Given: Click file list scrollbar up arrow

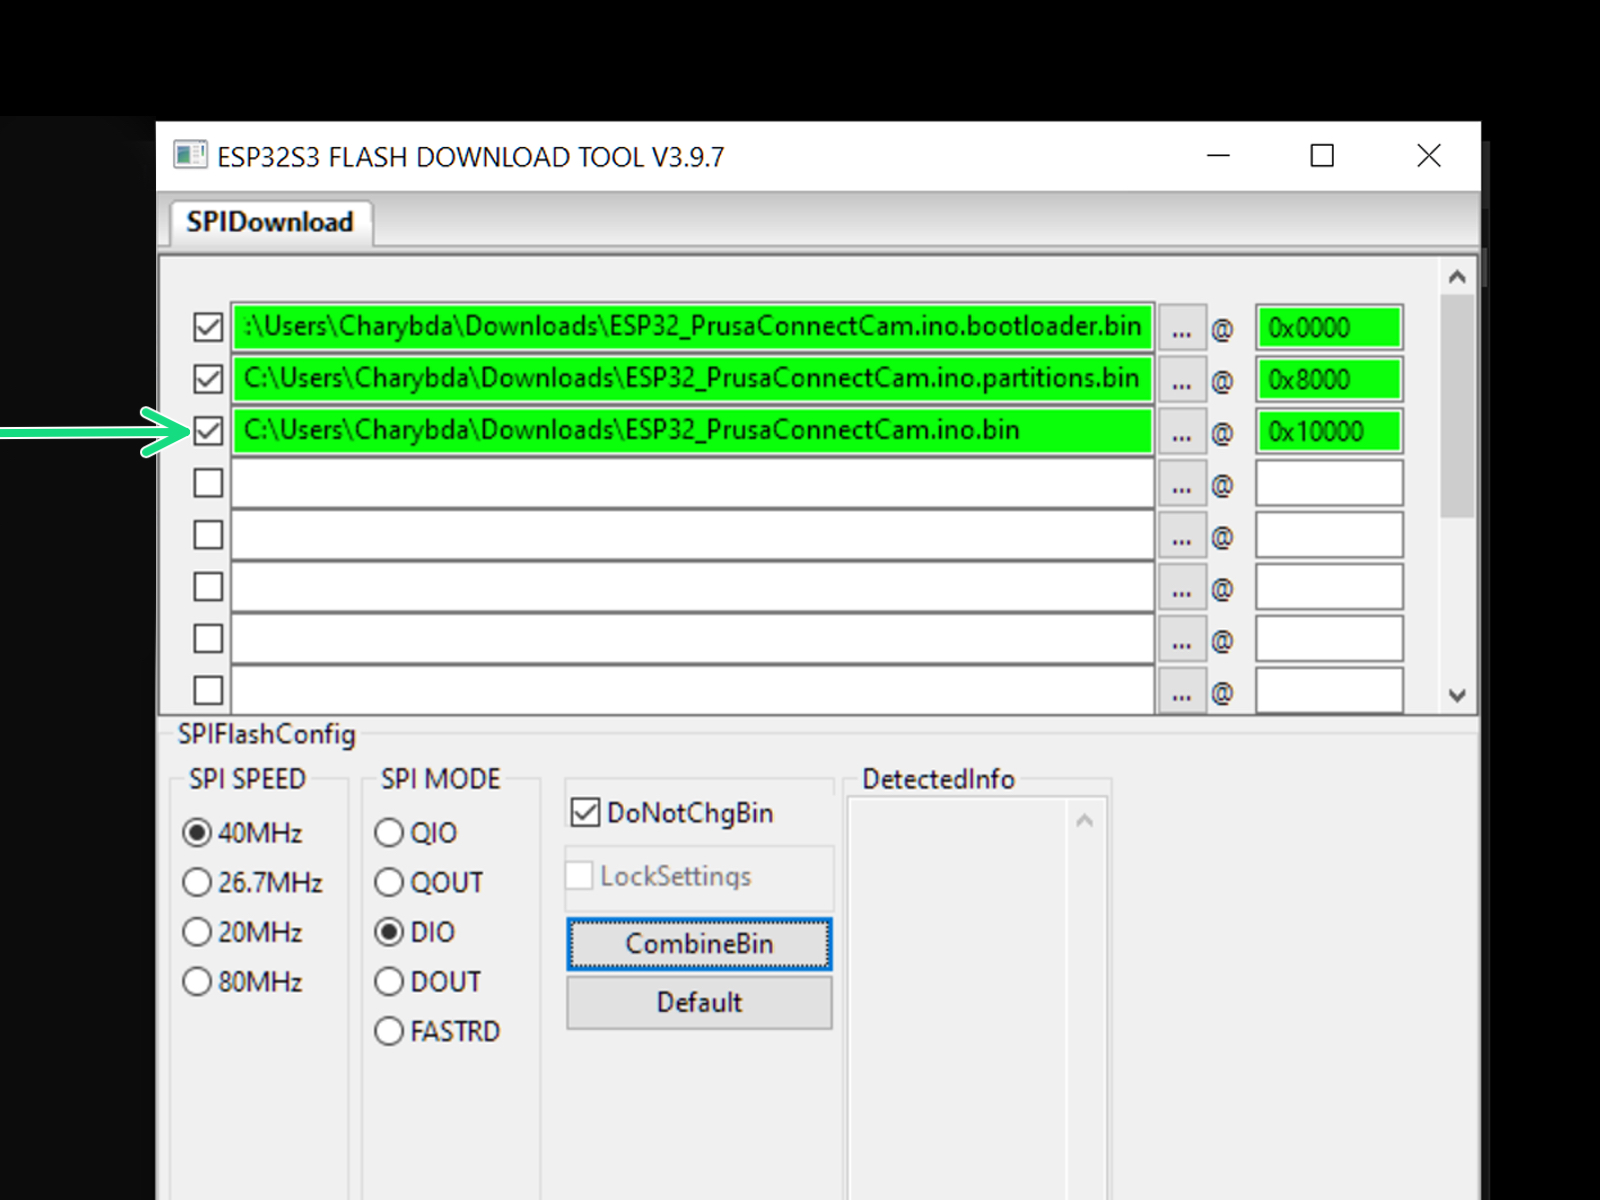Looking at the screenshot, I should pos(1457,277).
